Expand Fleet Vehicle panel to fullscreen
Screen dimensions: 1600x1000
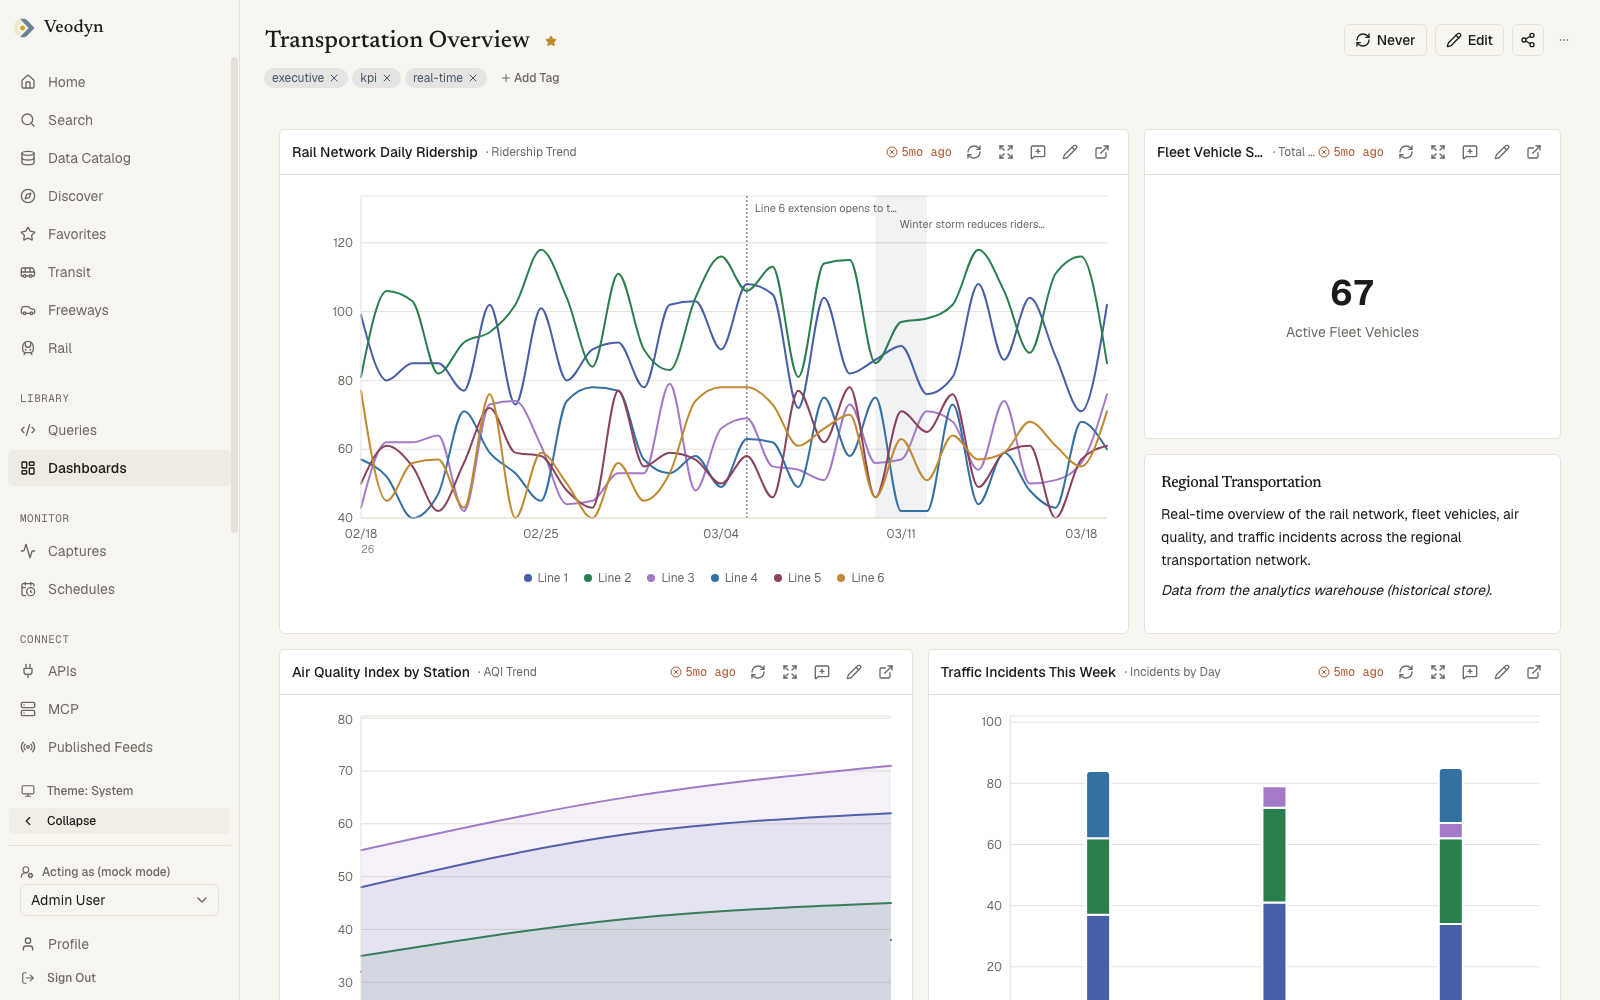tap(1438, 152)
